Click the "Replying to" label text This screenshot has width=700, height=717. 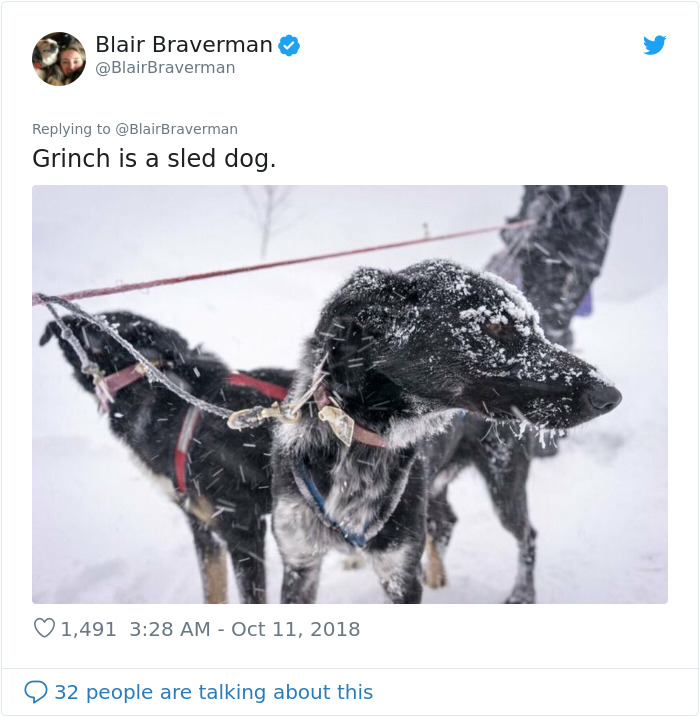click(71, 129)
